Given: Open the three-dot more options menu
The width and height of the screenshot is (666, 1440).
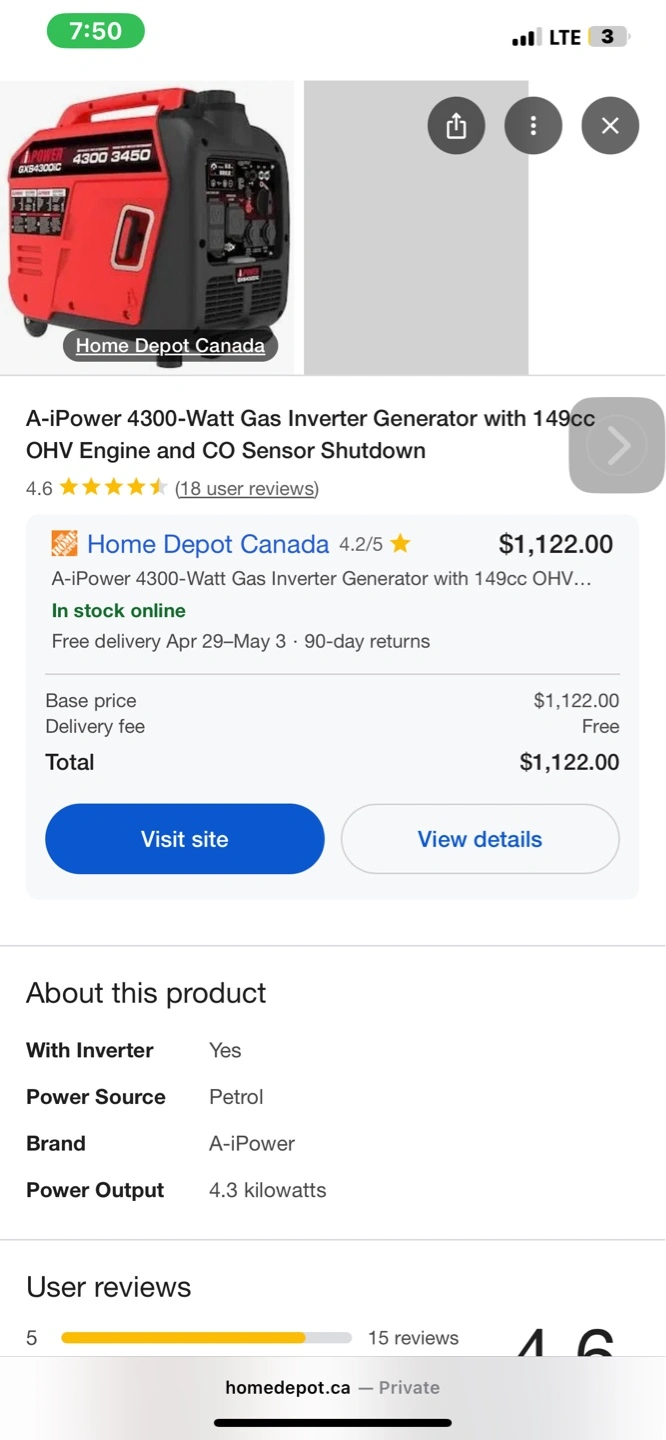Looking at the screenshot, I should 533,126.
